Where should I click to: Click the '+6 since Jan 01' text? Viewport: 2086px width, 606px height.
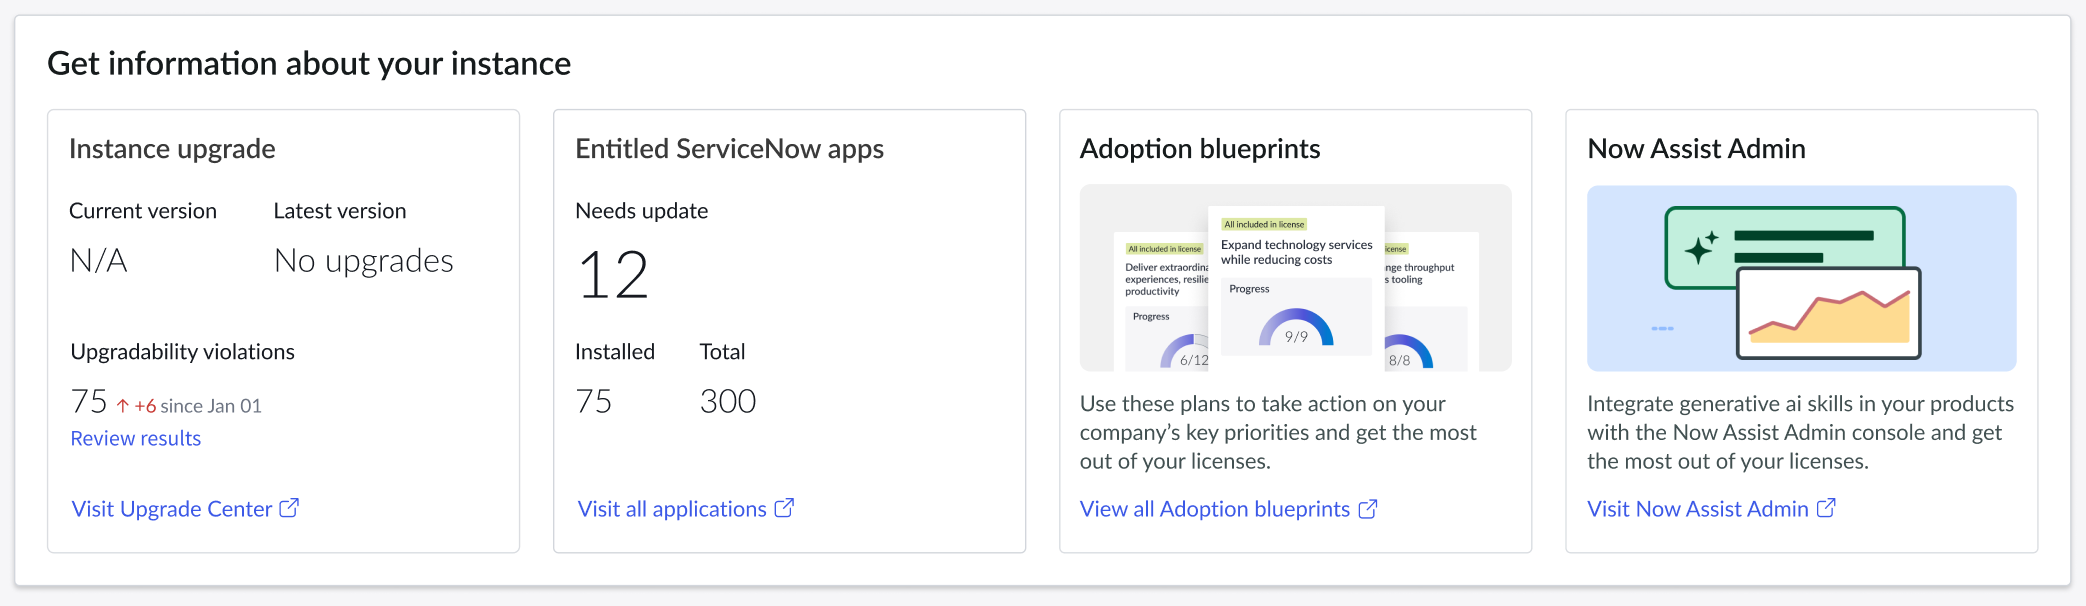click(198, 406)
